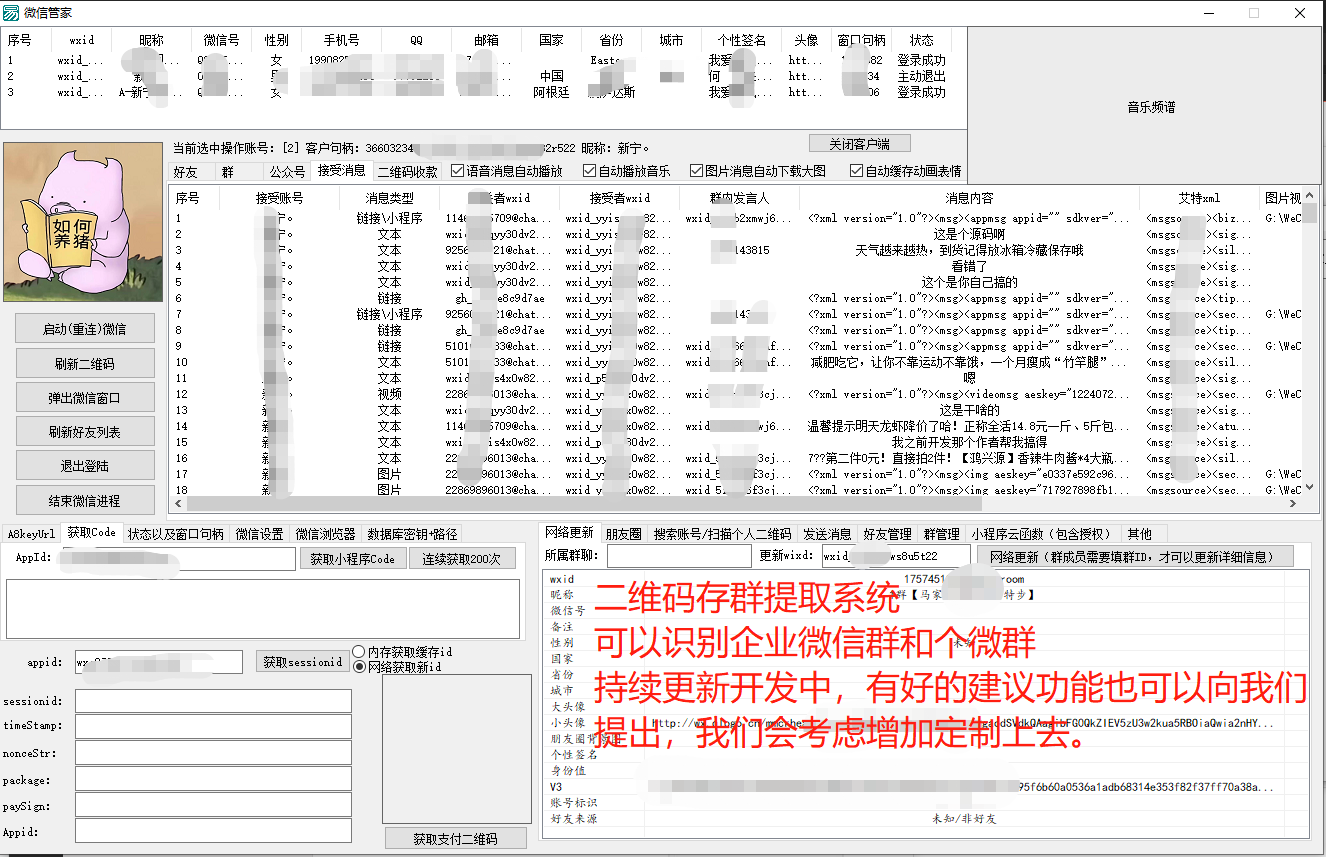Open the 群管理 tab

pos(941,534)
